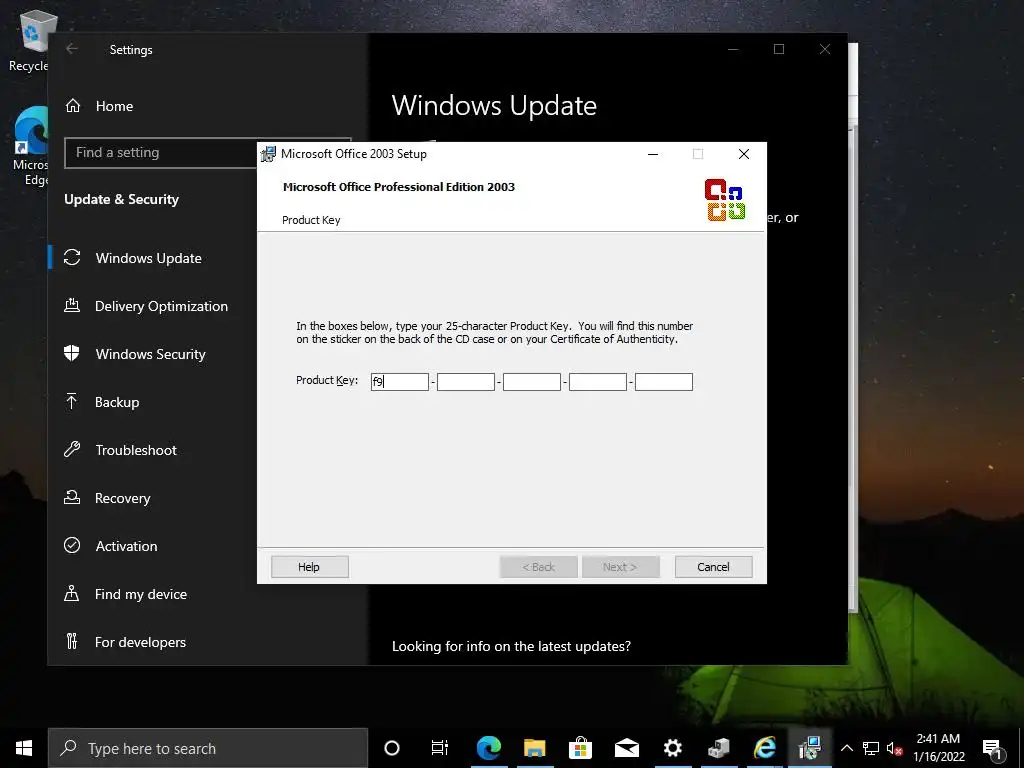Click the Windows Update refresh arrows icon
The height and width of the screenshot is (768, 1024).
click(72, 257)
